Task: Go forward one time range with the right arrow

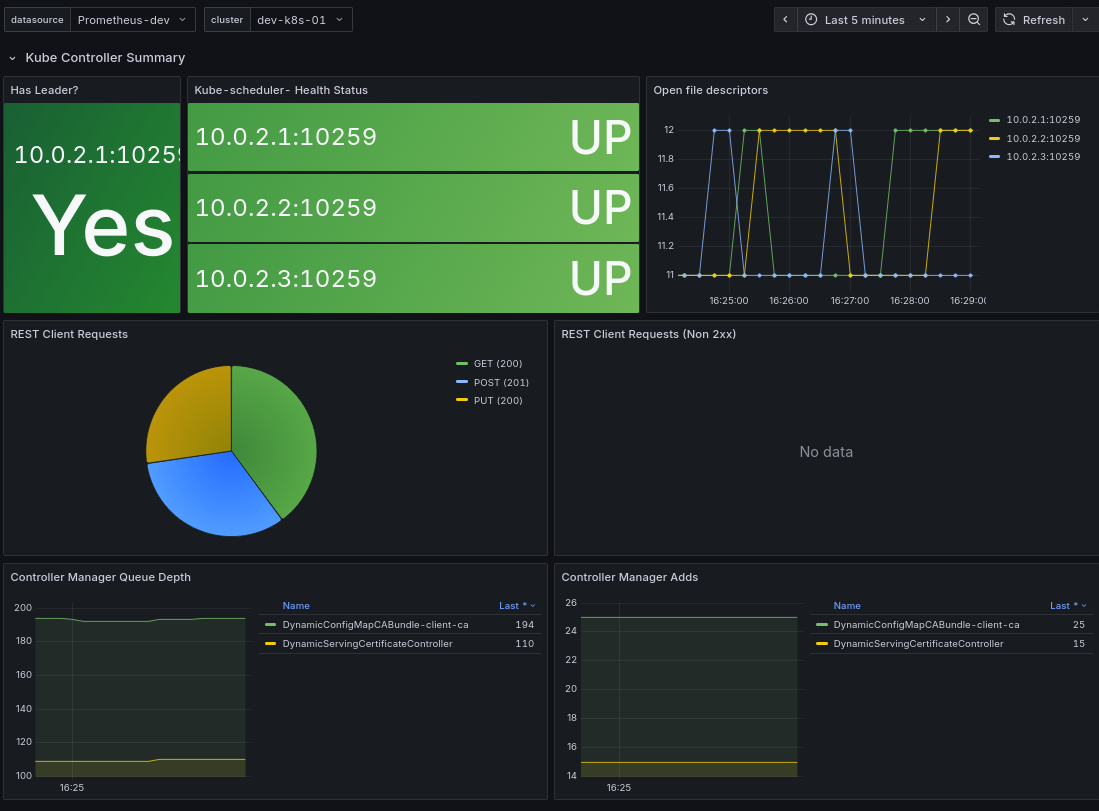Action: (948, 20)
